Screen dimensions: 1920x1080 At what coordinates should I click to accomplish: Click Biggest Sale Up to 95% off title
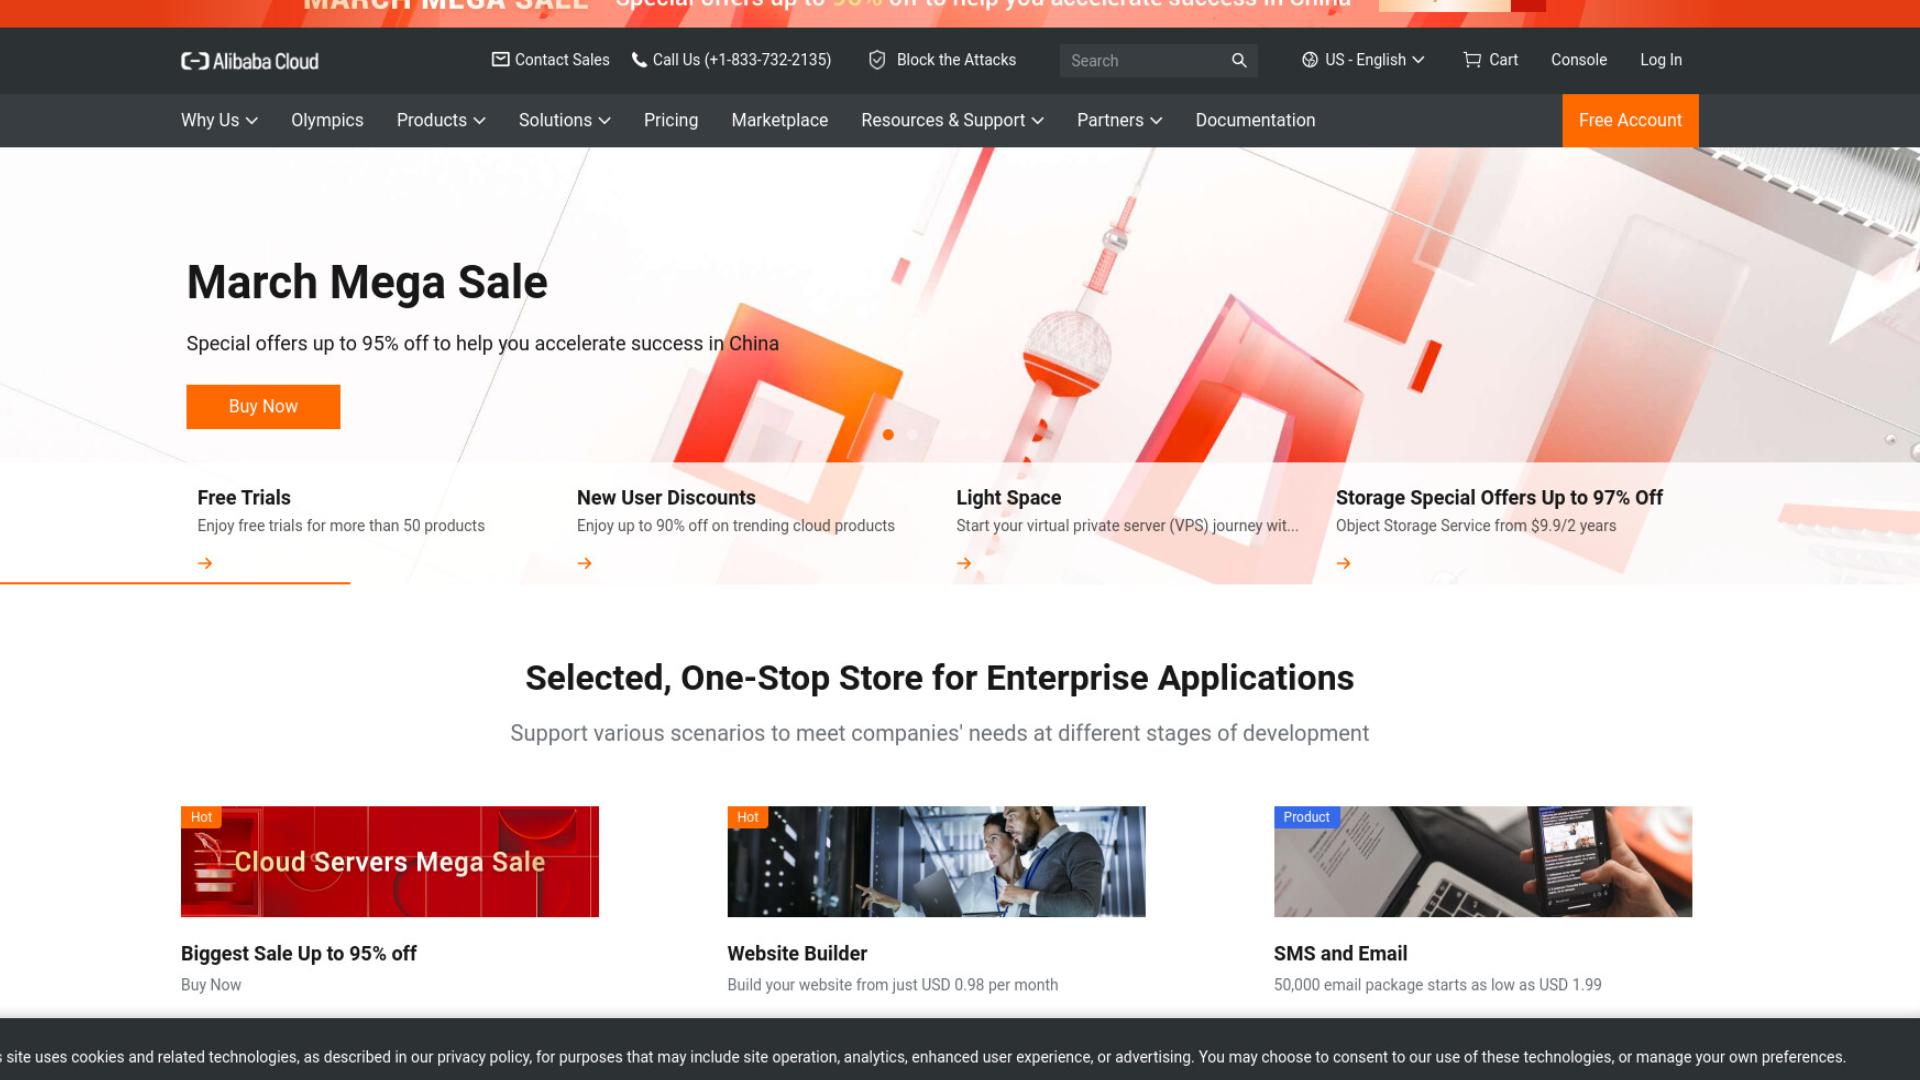pyautogui.click(x=299, y=954)
